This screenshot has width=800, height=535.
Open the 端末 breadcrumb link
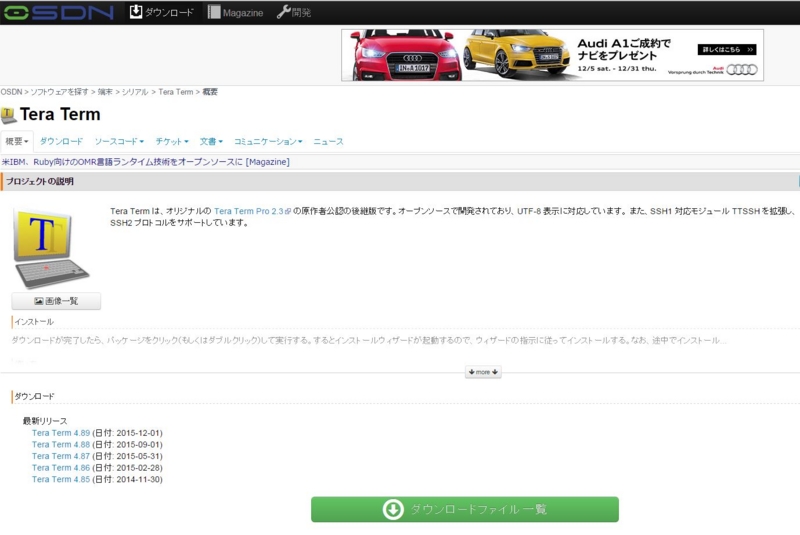(x=105, y=92)
